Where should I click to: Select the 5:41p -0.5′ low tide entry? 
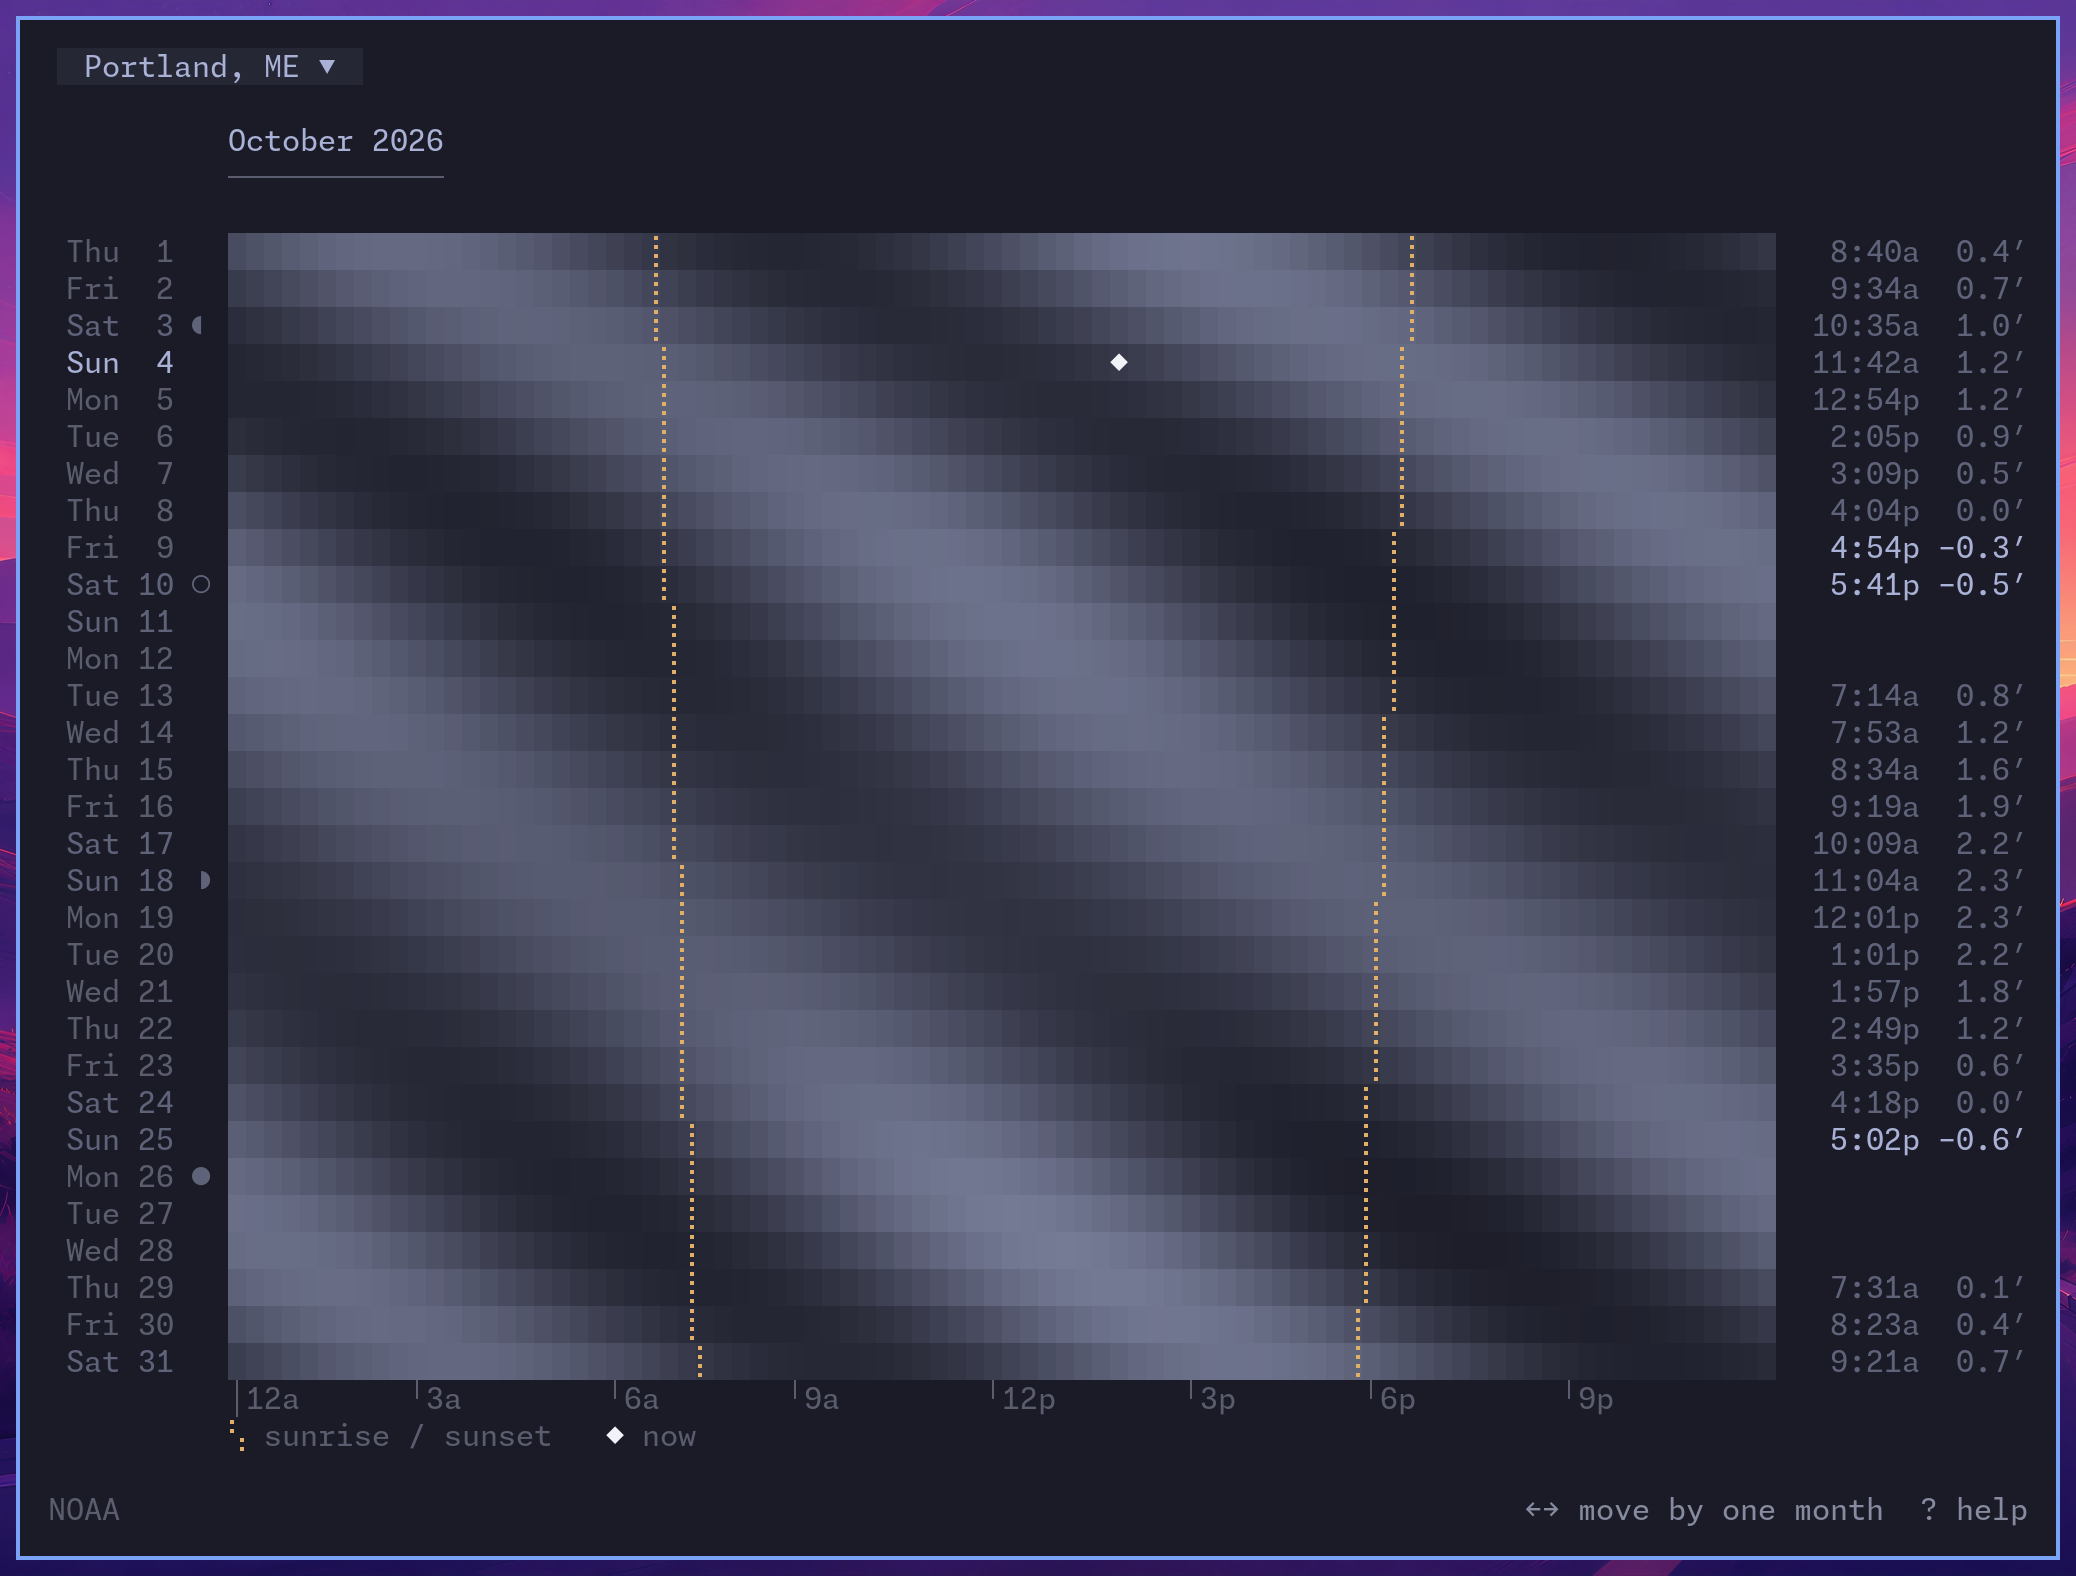[x=1926, y=584]
